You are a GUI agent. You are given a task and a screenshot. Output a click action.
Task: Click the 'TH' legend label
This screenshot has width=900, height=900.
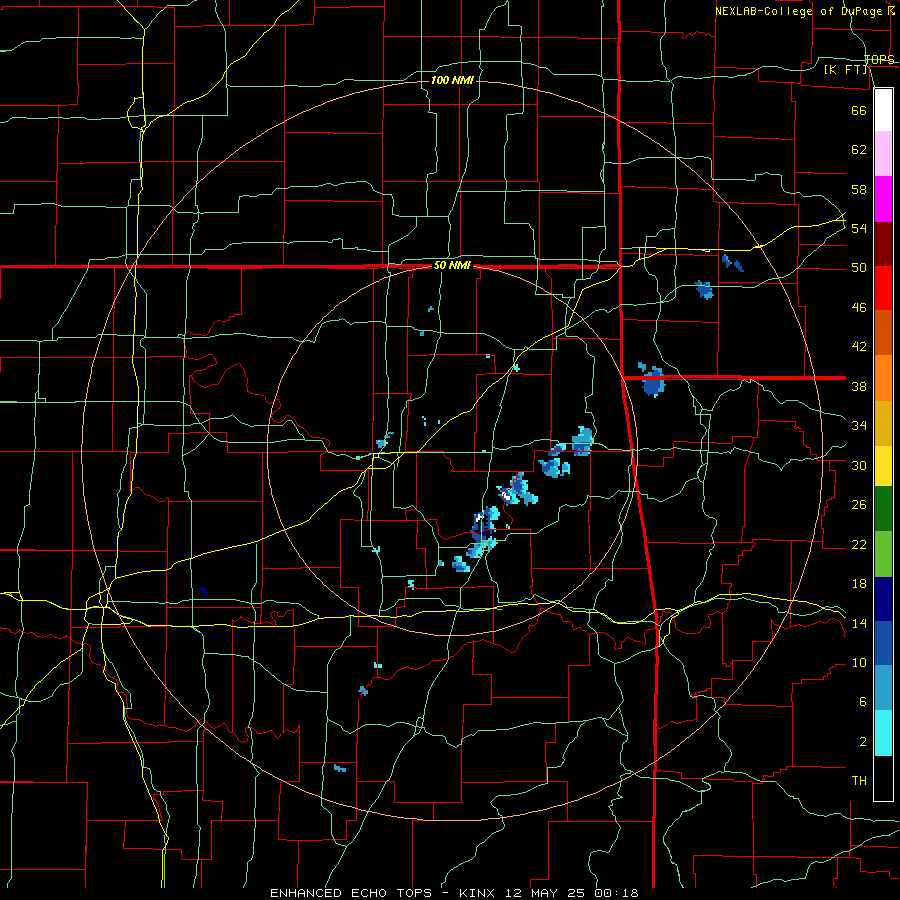859,781
